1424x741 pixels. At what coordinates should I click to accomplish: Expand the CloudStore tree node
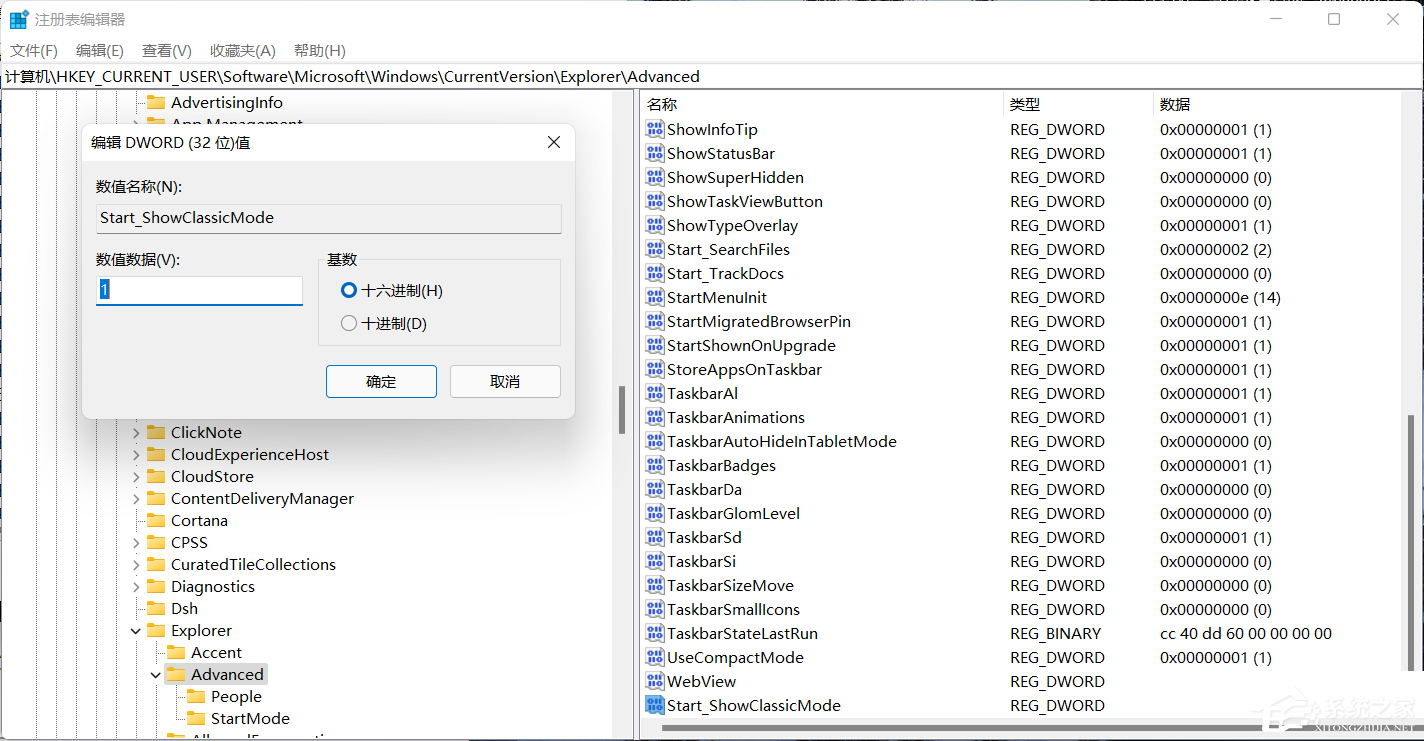[x=137, y=476]
